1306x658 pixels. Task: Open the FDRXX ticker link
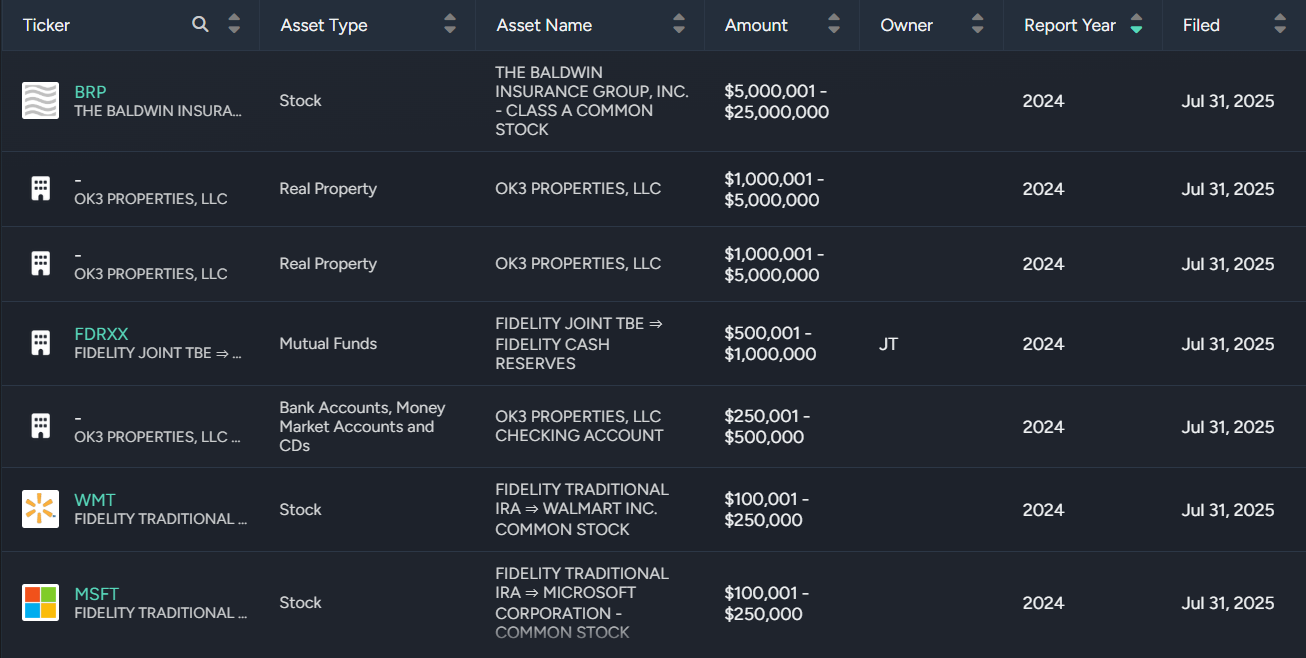[101, 334]
